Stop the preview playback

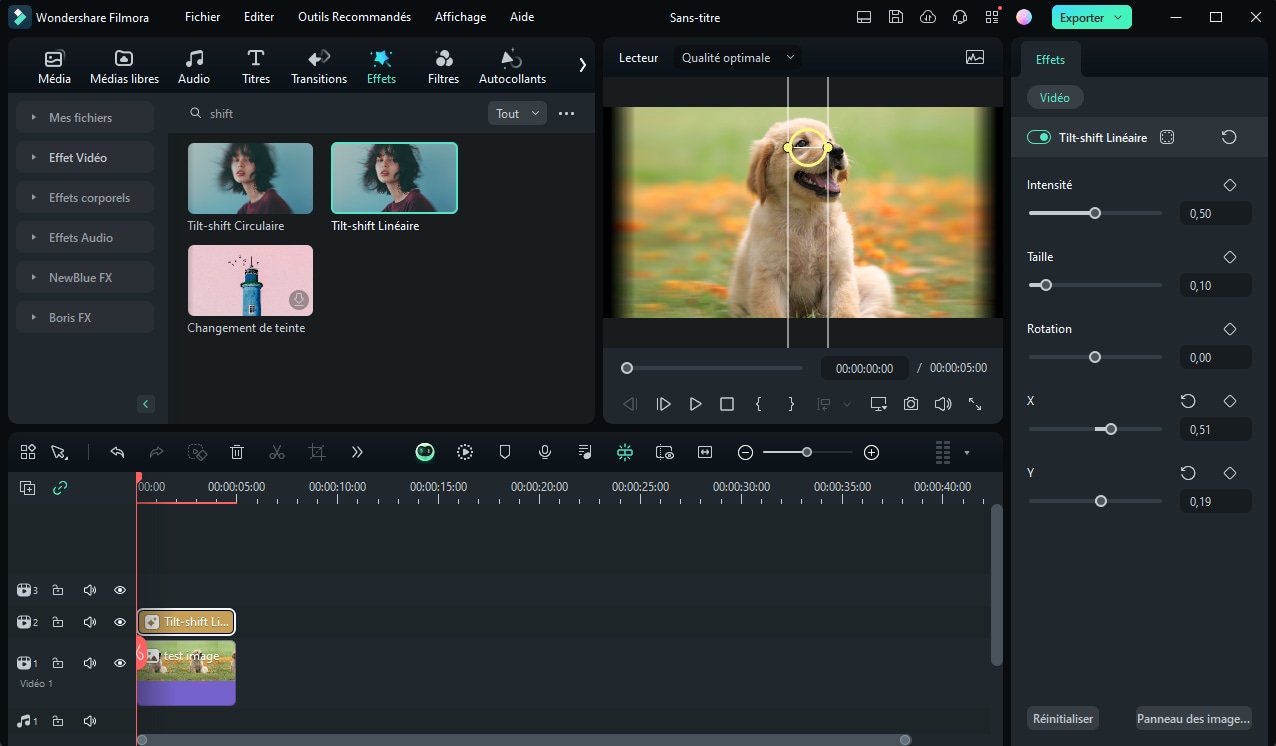727,404
